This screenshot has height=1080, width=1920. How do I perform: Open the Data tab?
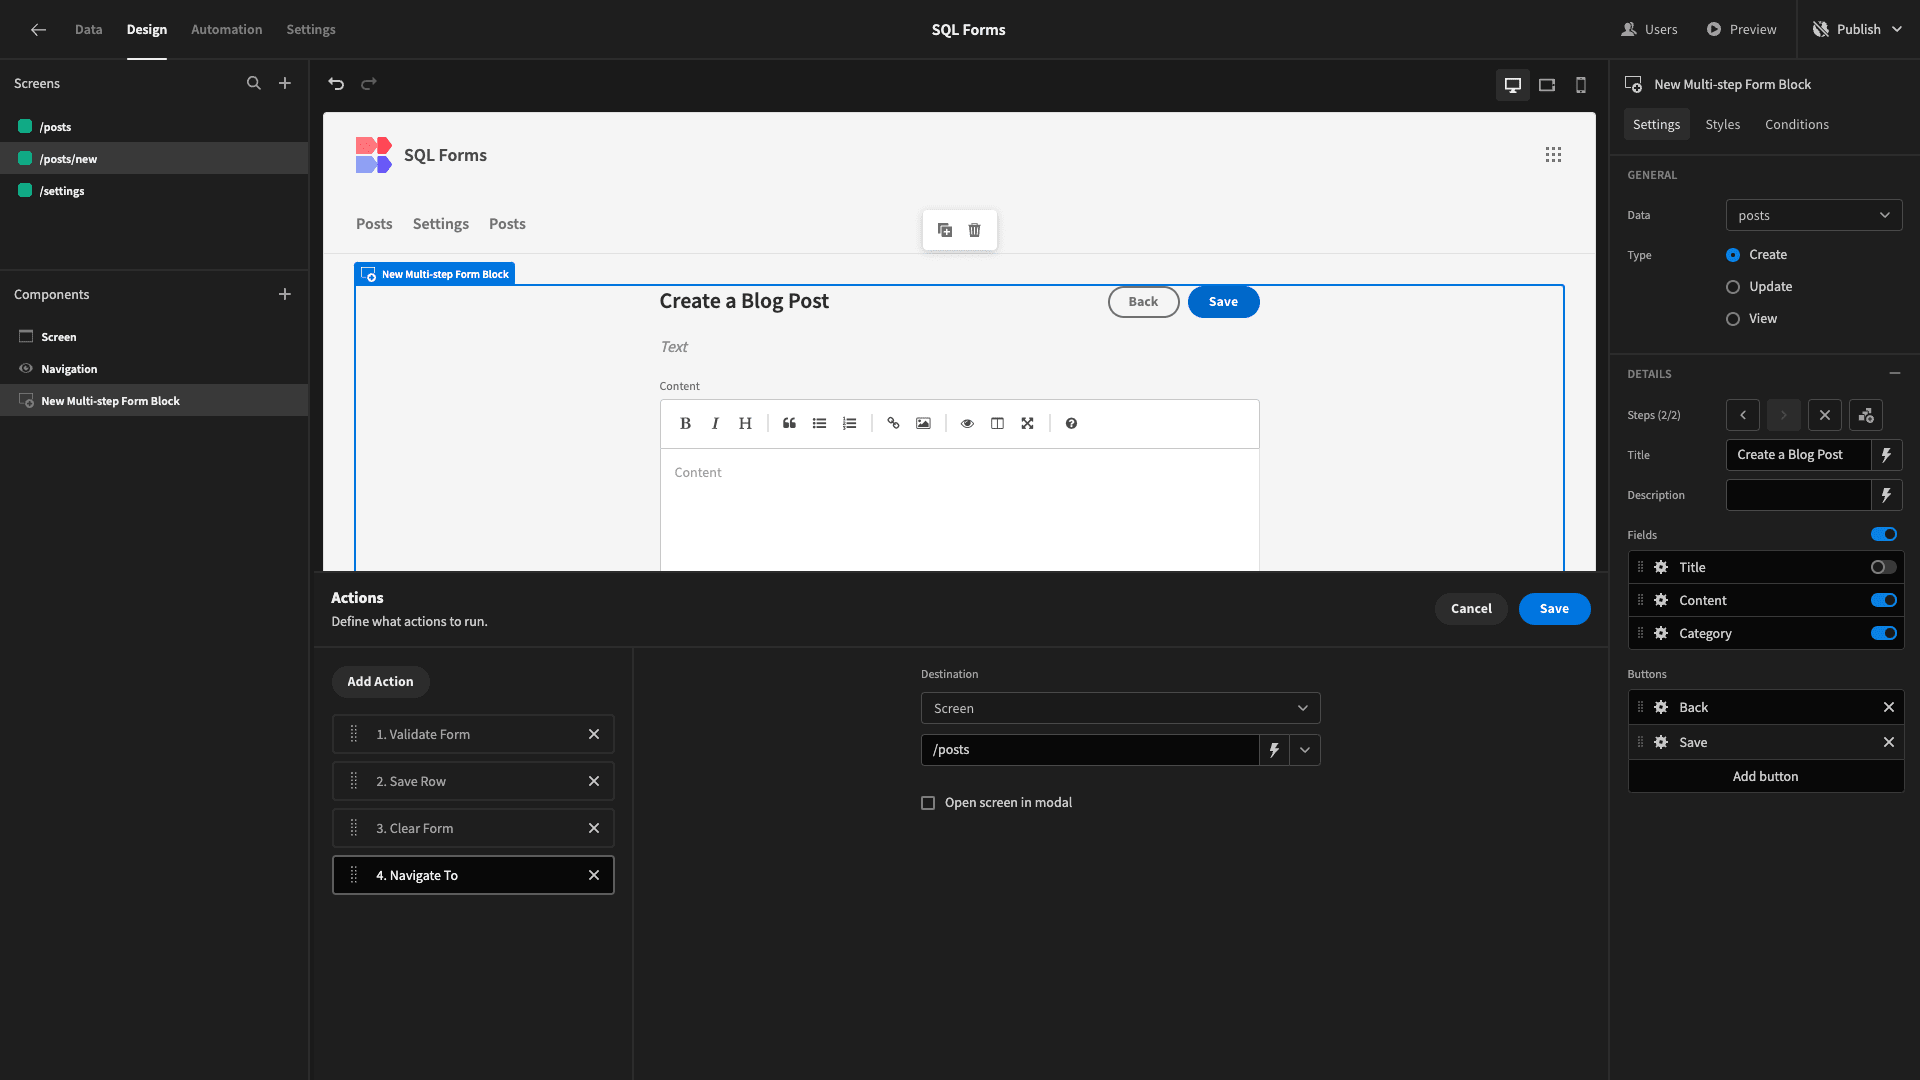tap(88, 30)
